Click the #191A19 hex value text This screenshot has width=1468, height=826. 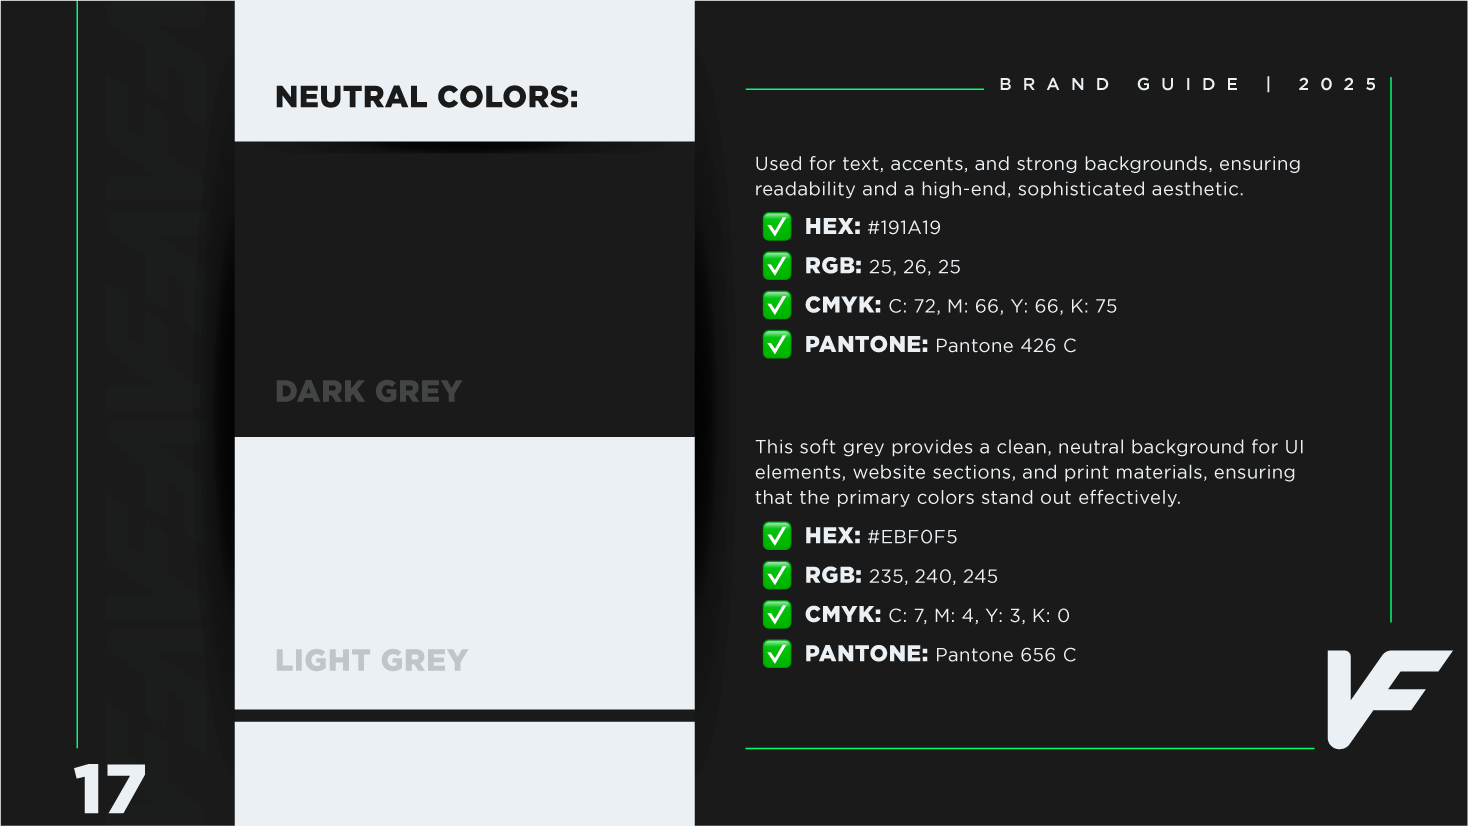coord(904,228)
